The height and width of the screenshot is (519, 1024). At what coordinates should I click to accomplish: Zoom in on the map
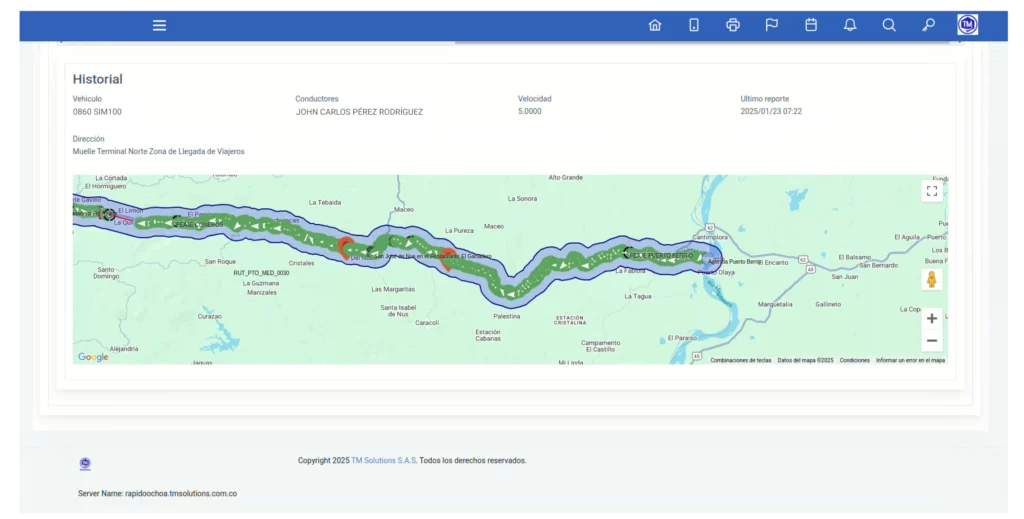click(x=931, y=319)
